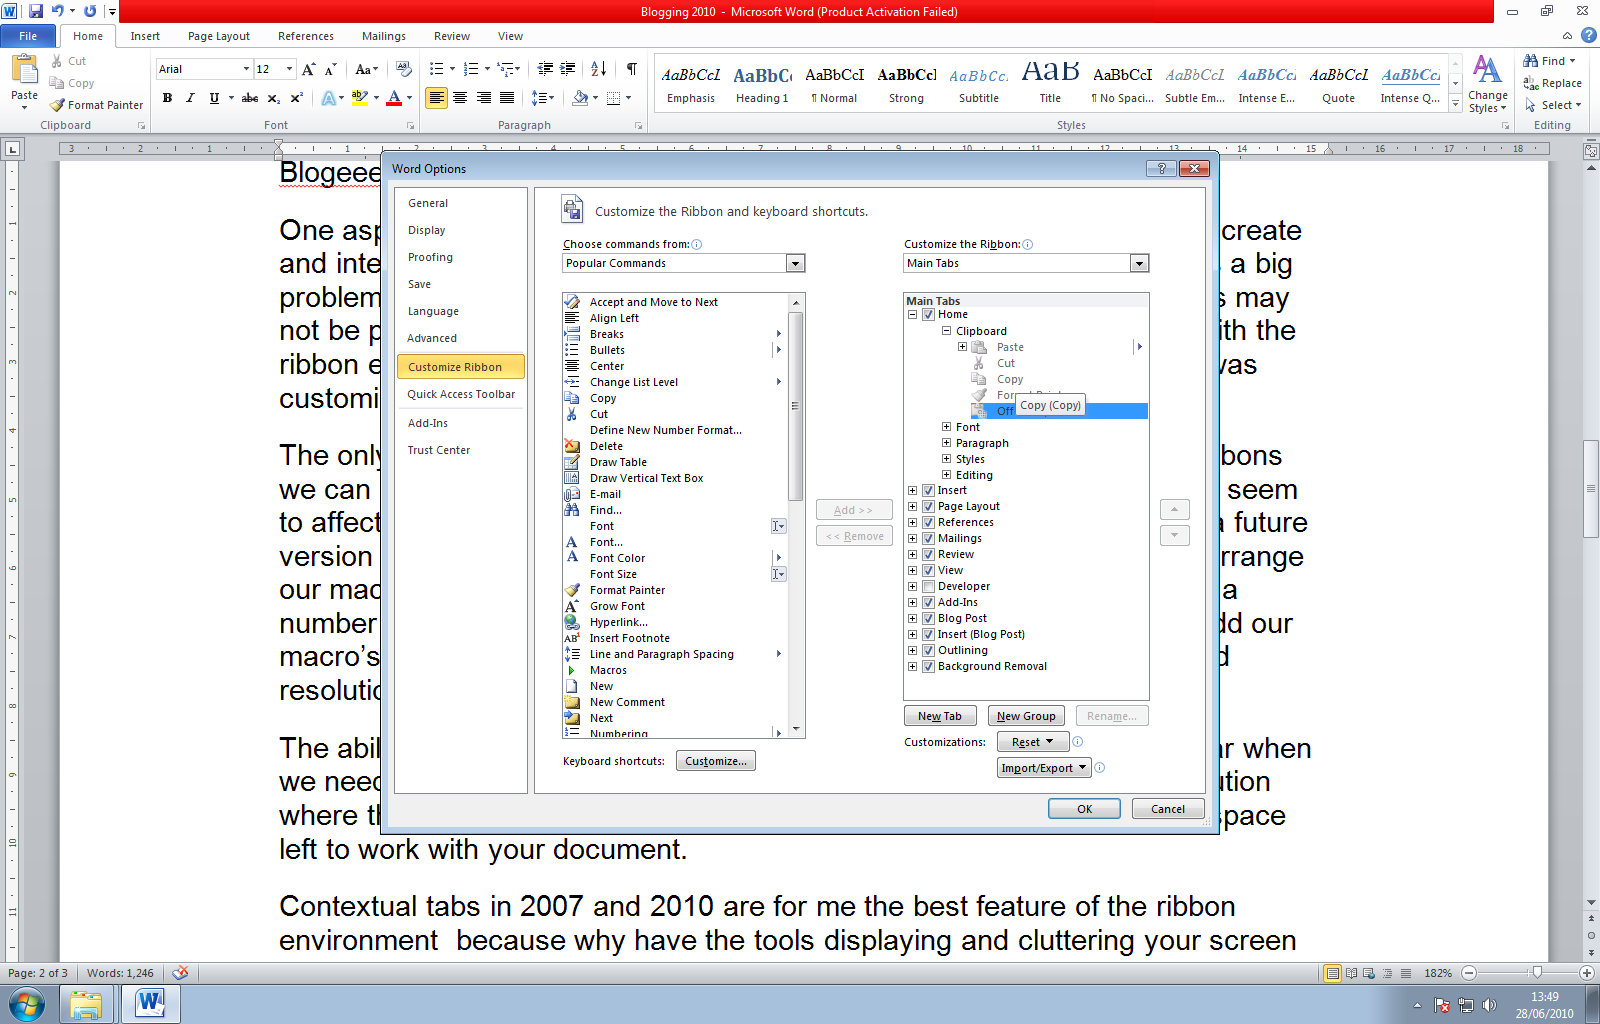Click the New Group button
This screenshot has height=1024, width=1600.
[1026, 716]
